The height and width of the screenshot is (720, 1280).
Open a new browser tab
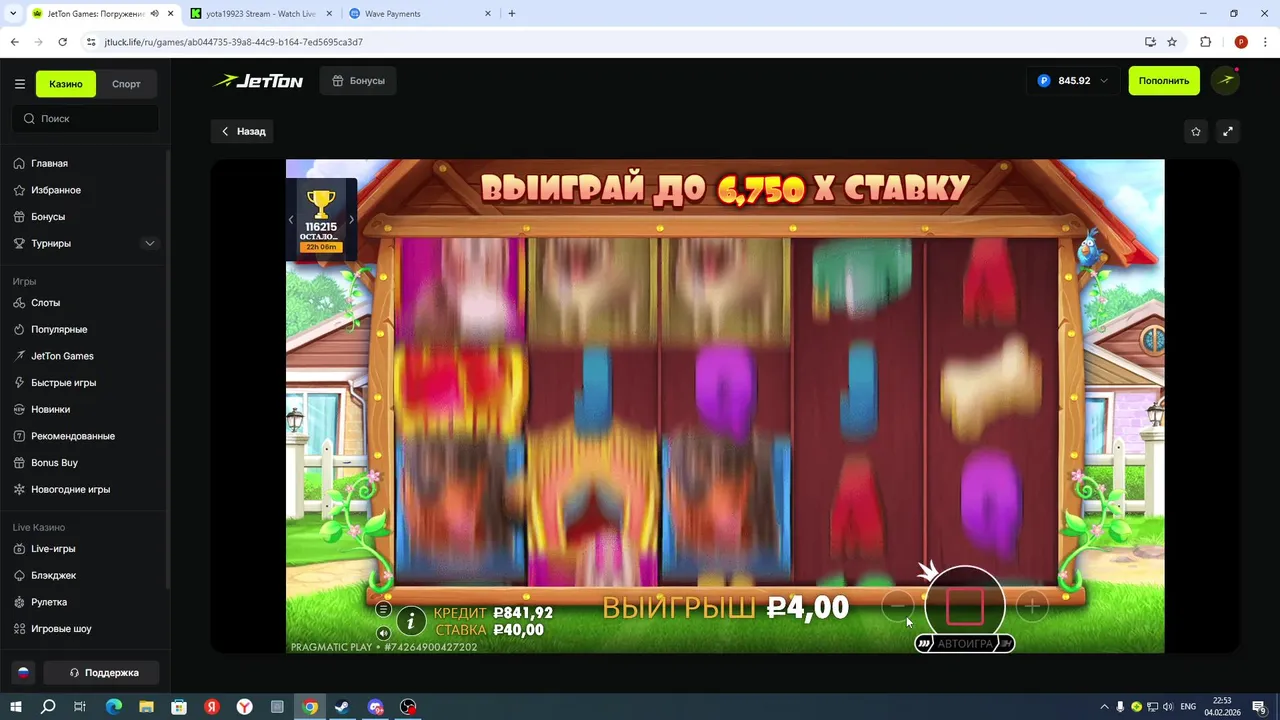click(512, 14)
